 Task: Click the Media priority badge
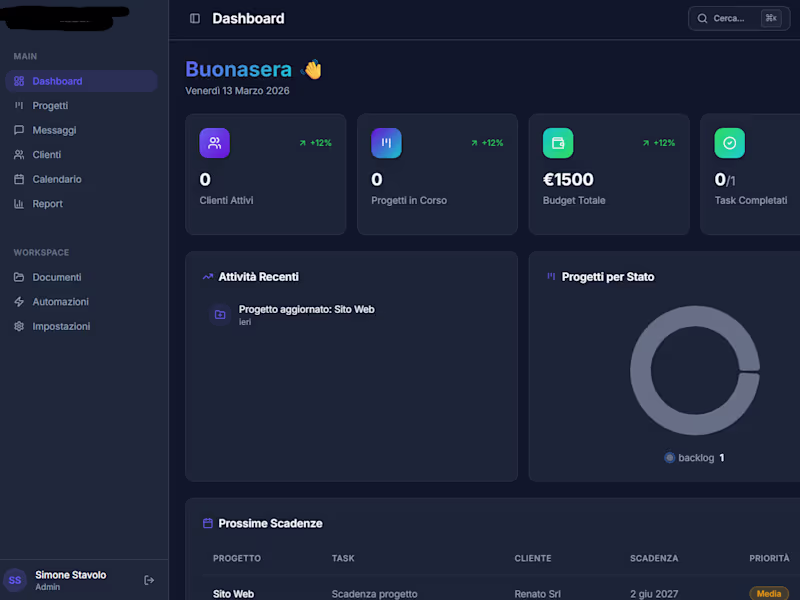pos(769,593)
